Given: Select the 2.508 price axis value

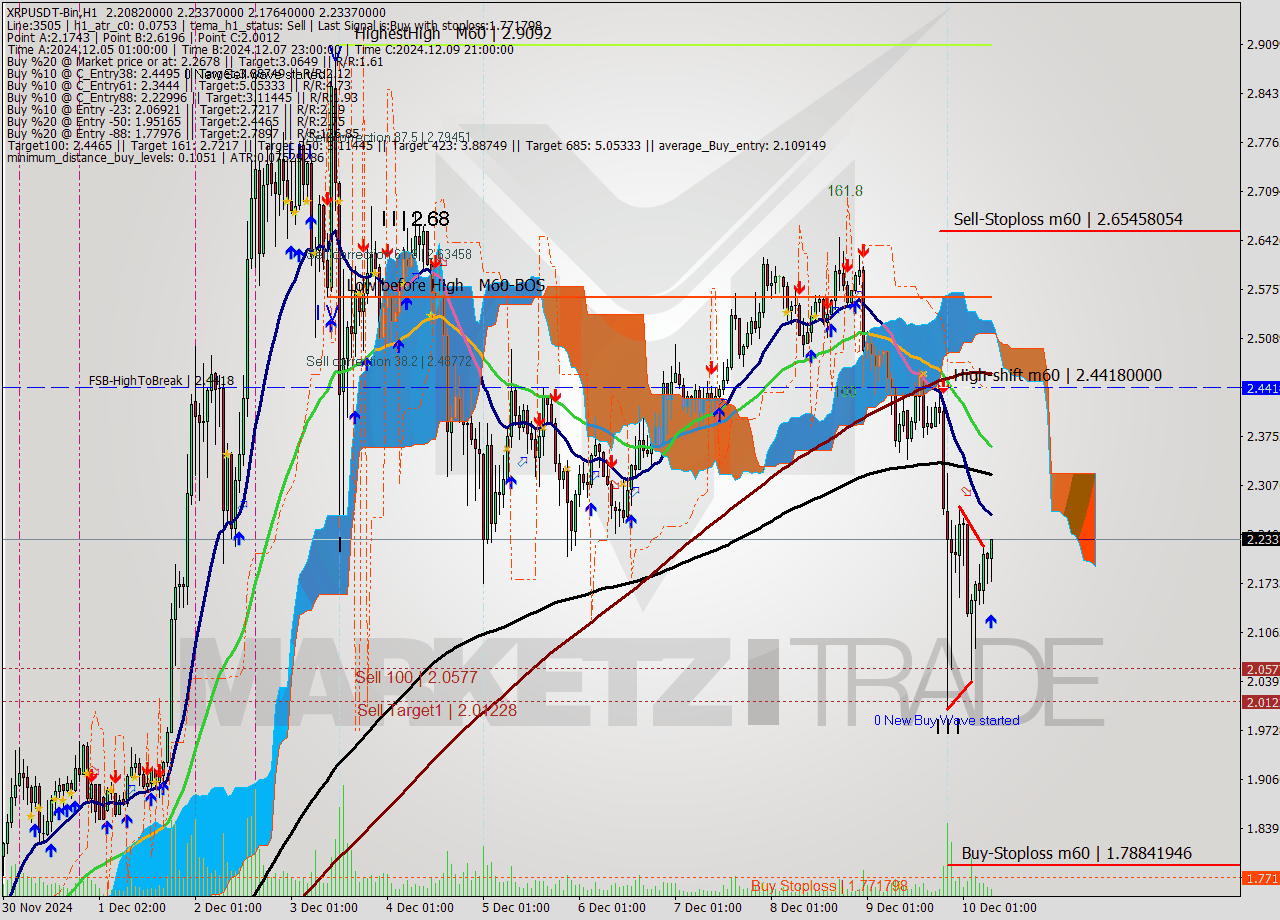Looking at the screenshot, I should 1262,338.
